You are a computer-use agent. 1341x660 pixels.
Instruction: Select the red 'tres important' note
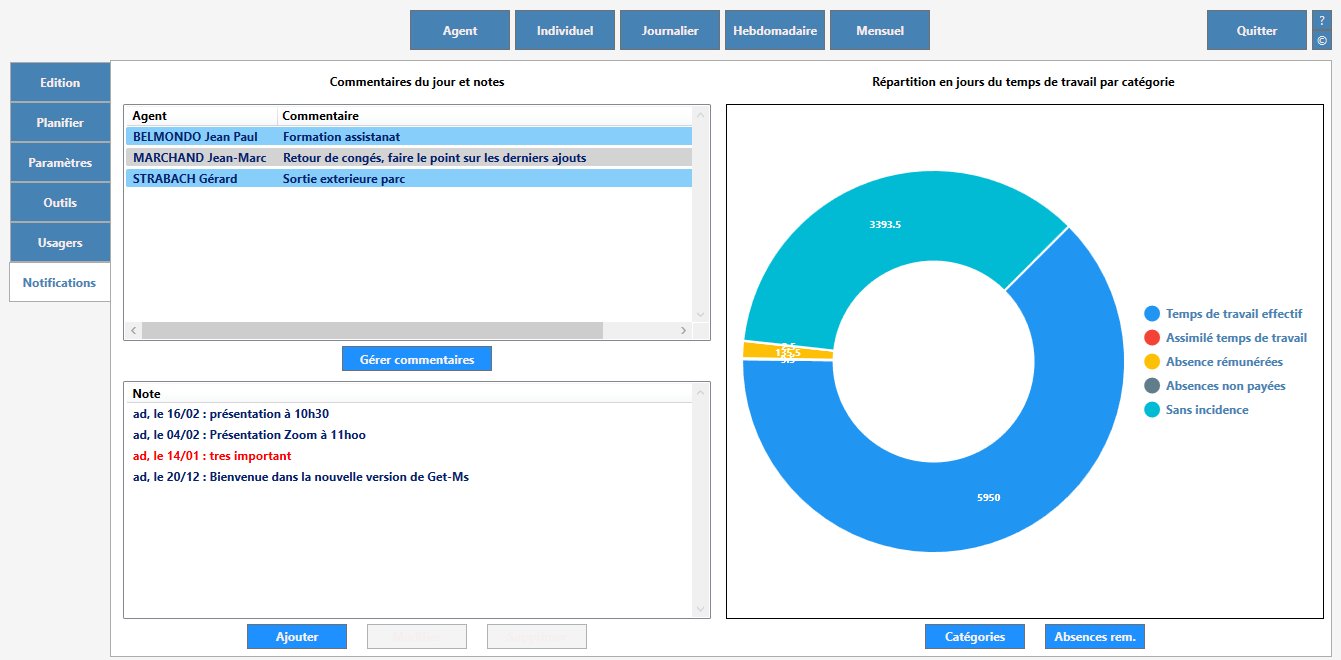212,456
